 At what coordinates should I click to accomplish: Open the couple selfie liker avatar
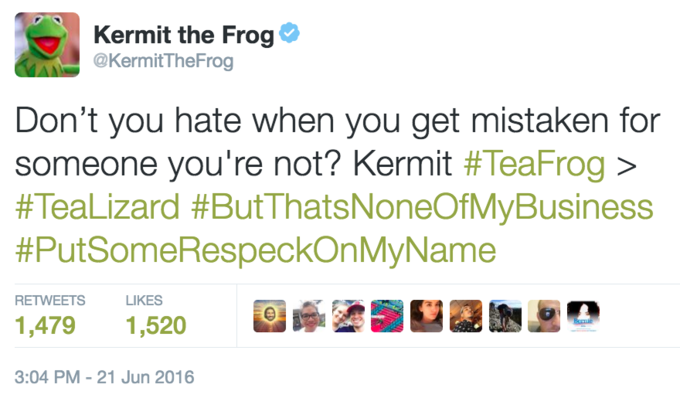coord(348,316)
